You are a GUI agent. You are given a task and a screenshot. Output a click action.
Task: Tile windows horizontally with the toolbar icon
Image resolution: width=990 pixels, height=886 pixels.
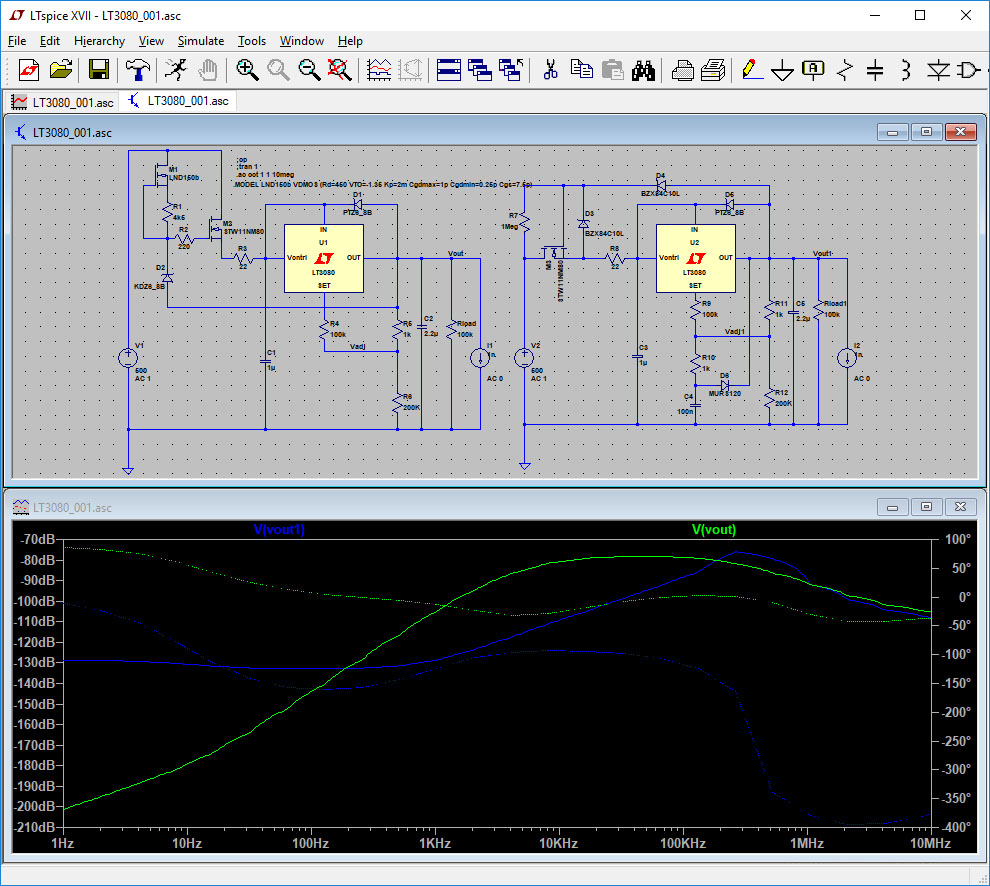[x=449, y=69]
